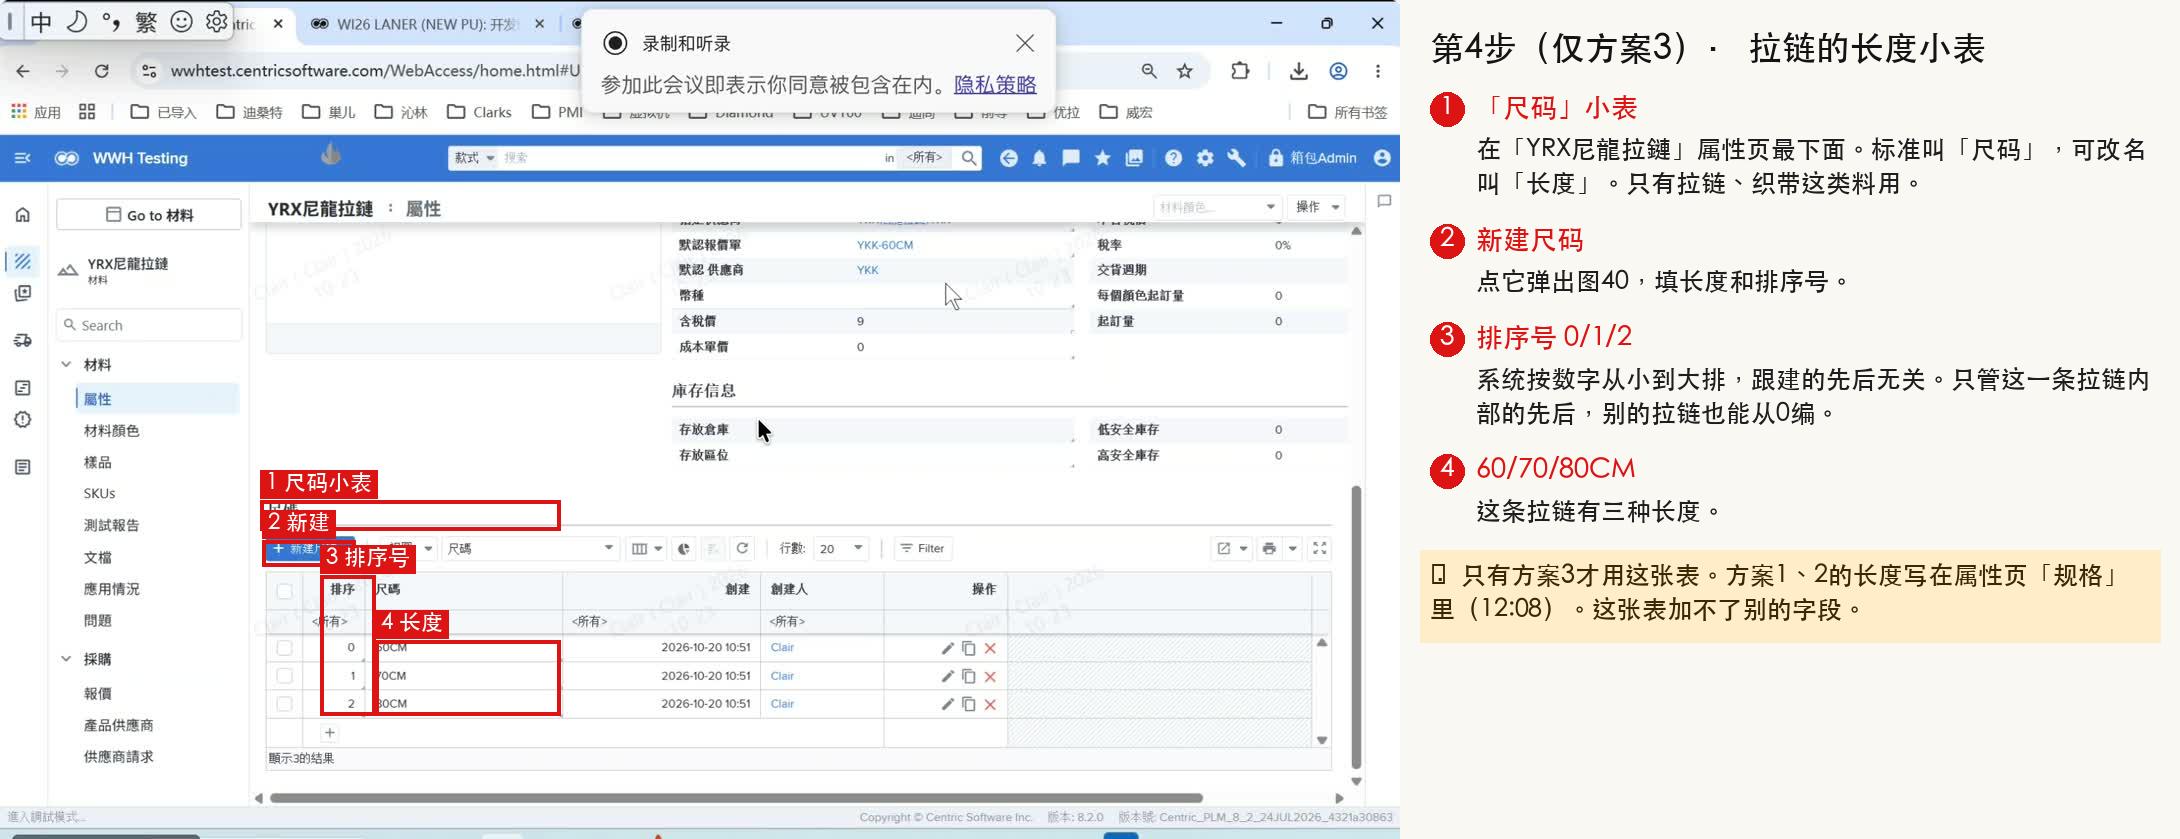Tick the checkbox for the 60CM row
Screen dimensions: 2180x839
[x=285, y=648]
